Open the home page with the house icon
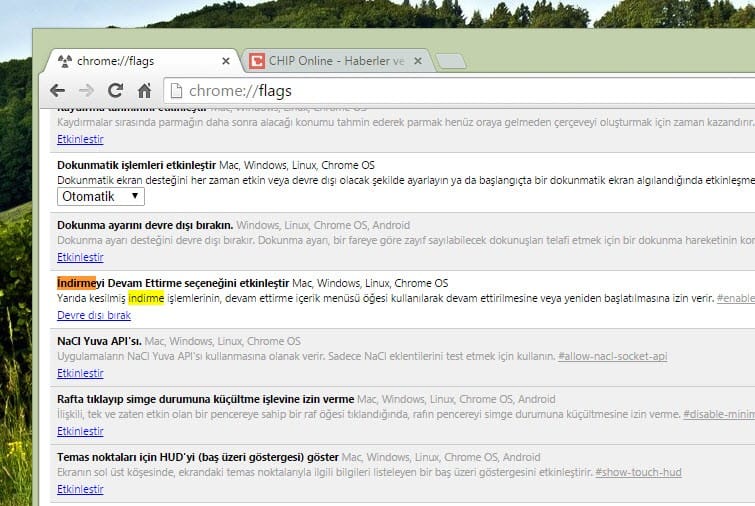The height and width of the screenshot is (506, 755). click(144, 90)
